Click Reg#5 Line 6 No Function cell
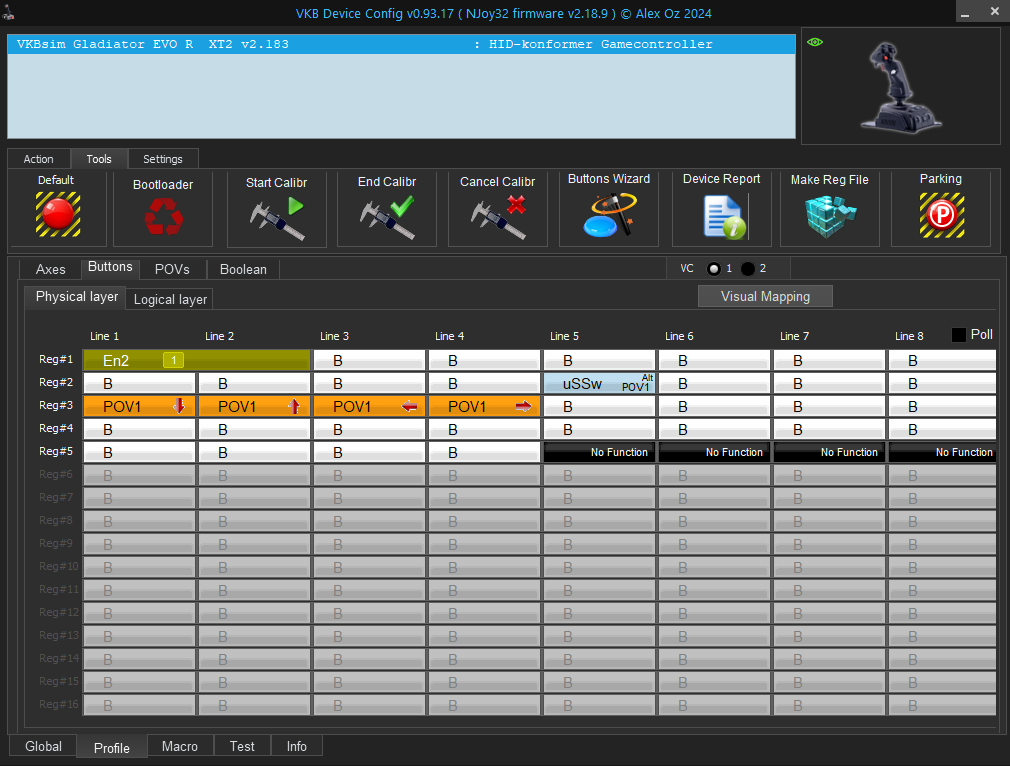 point(714,452)
